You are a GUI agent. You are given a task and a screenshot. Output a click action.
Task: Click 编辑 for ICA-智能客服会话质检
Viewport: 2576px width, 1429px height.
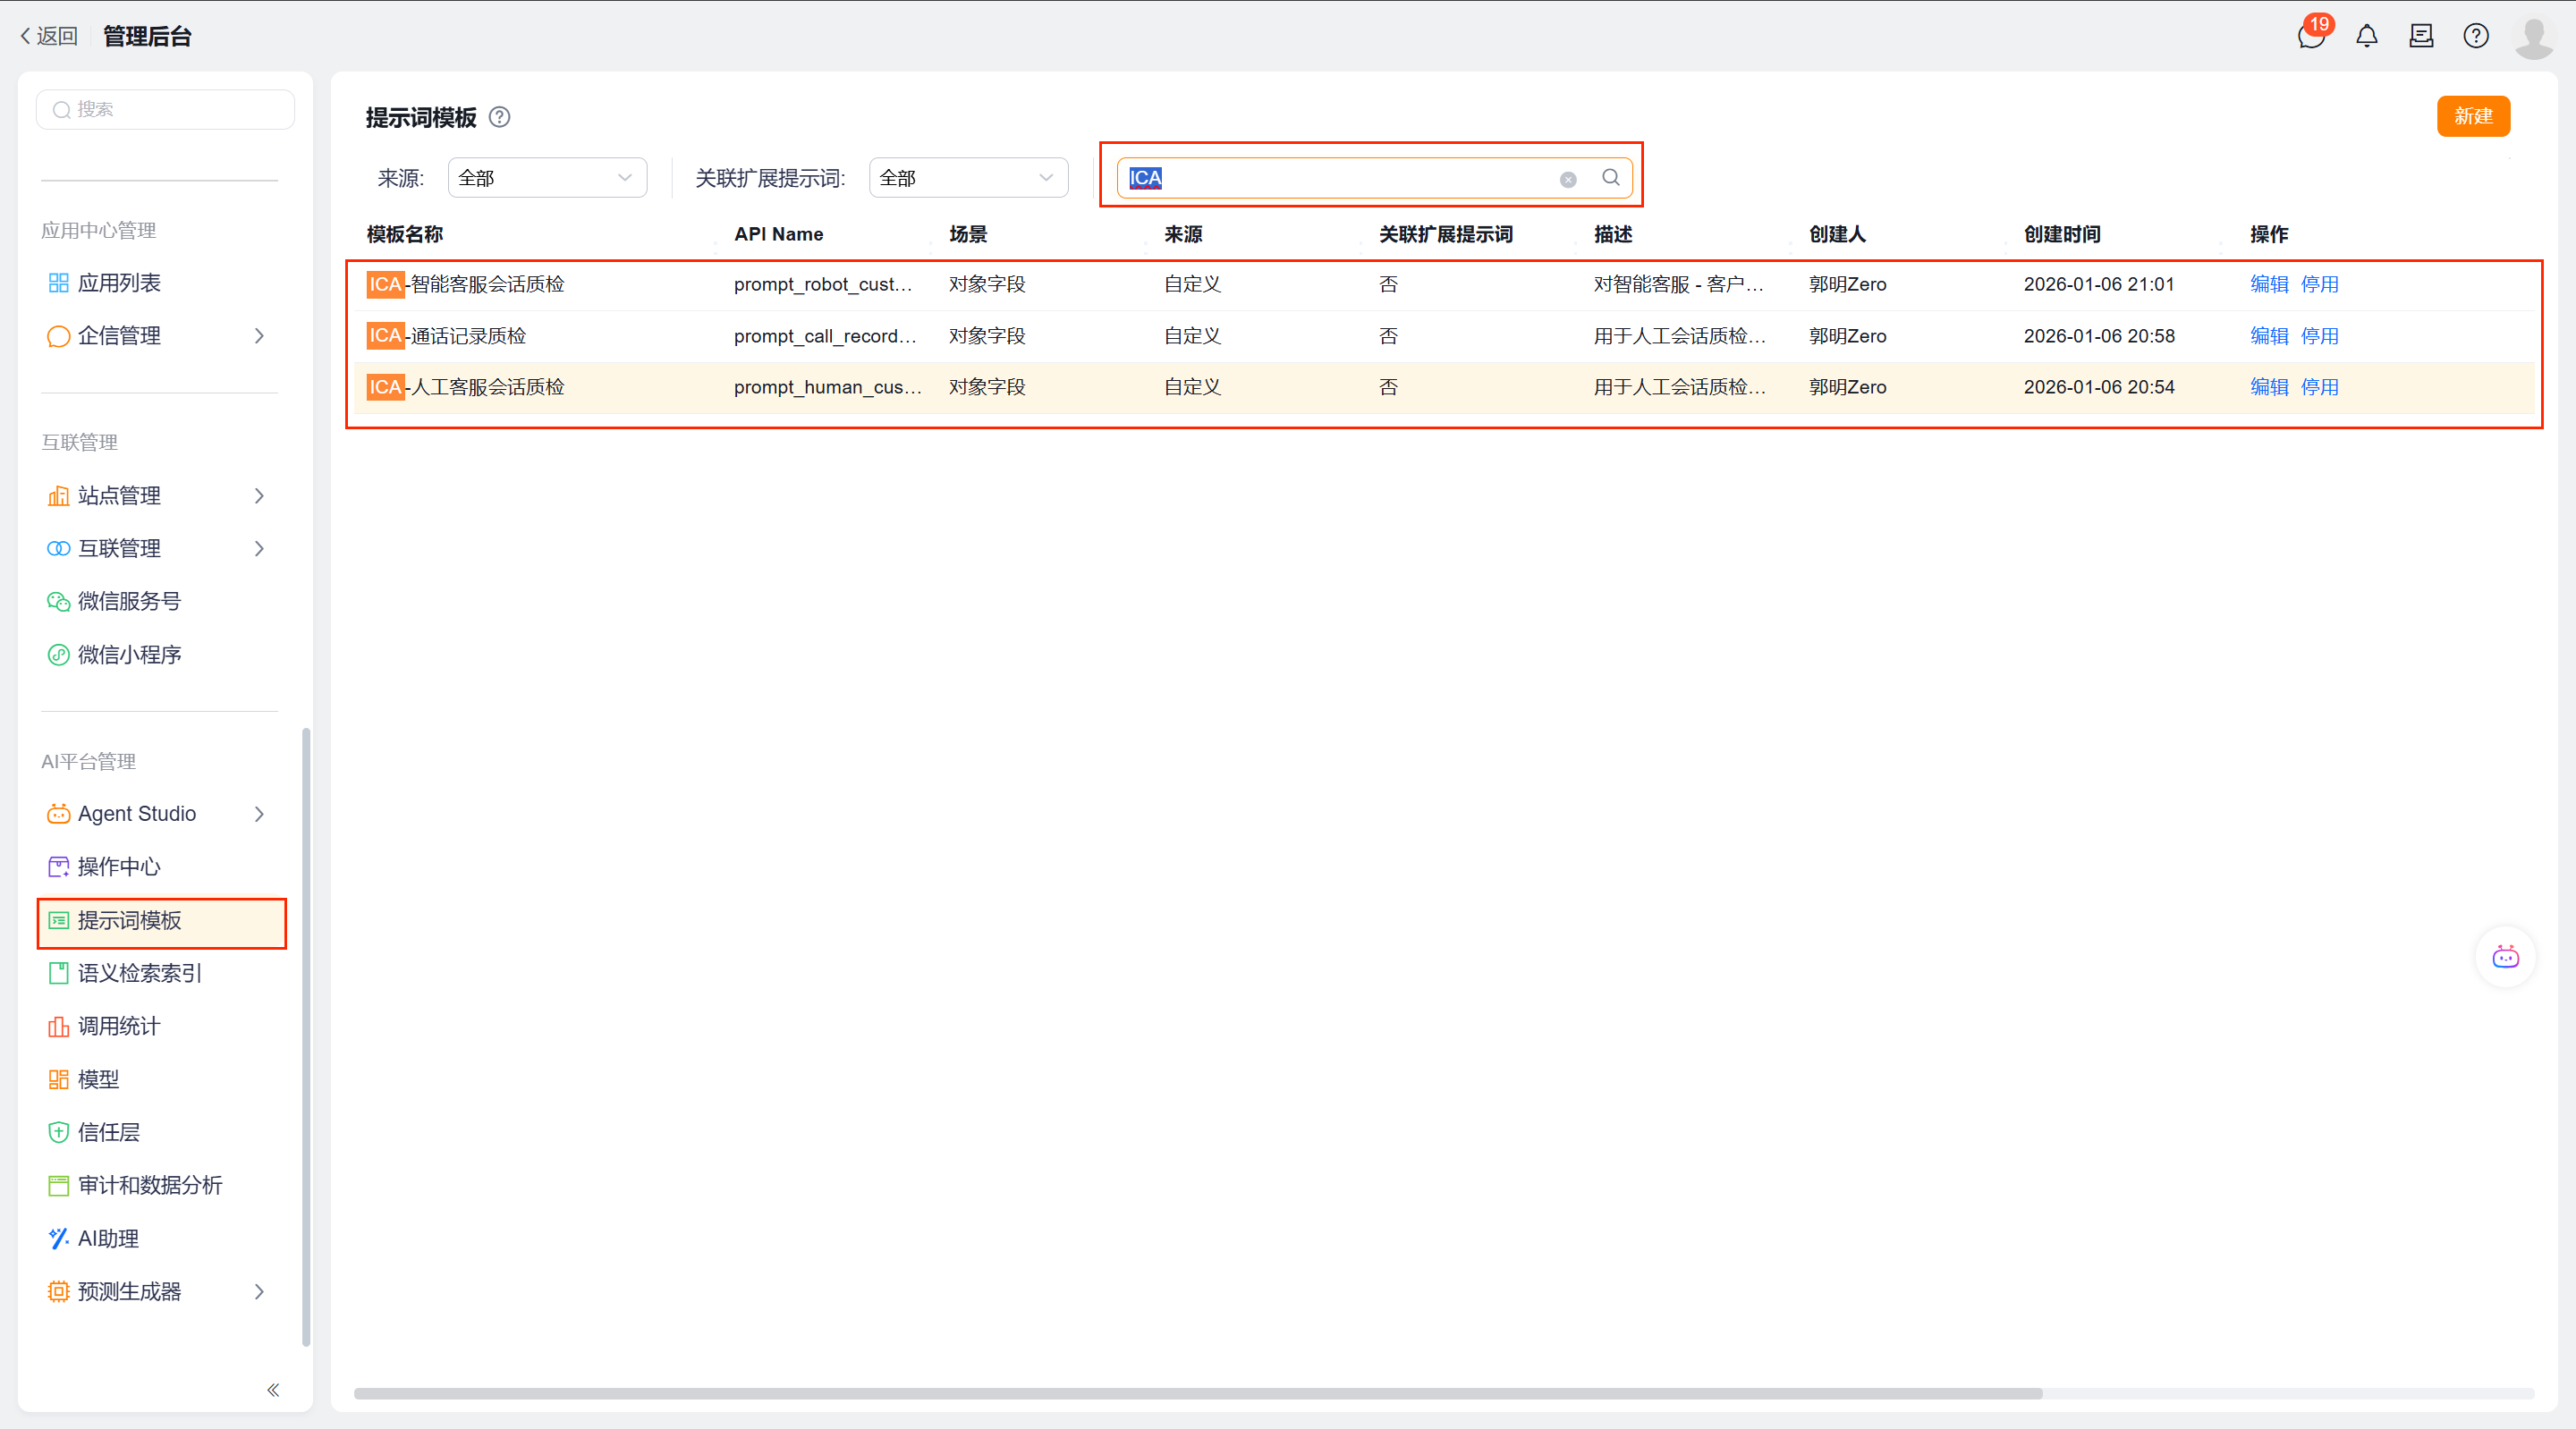coord(2268,284)
